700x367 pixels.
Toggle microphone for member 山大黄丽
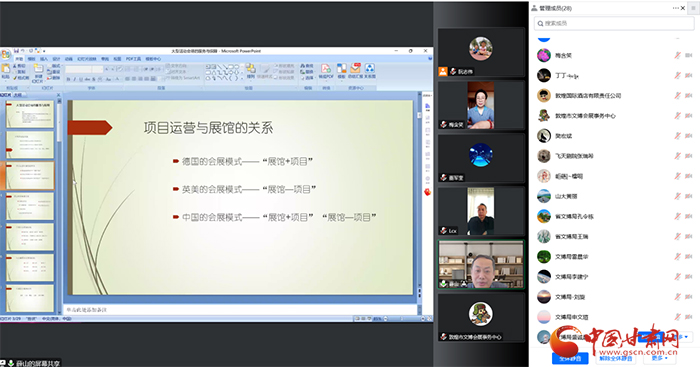(x=677, y=196)
